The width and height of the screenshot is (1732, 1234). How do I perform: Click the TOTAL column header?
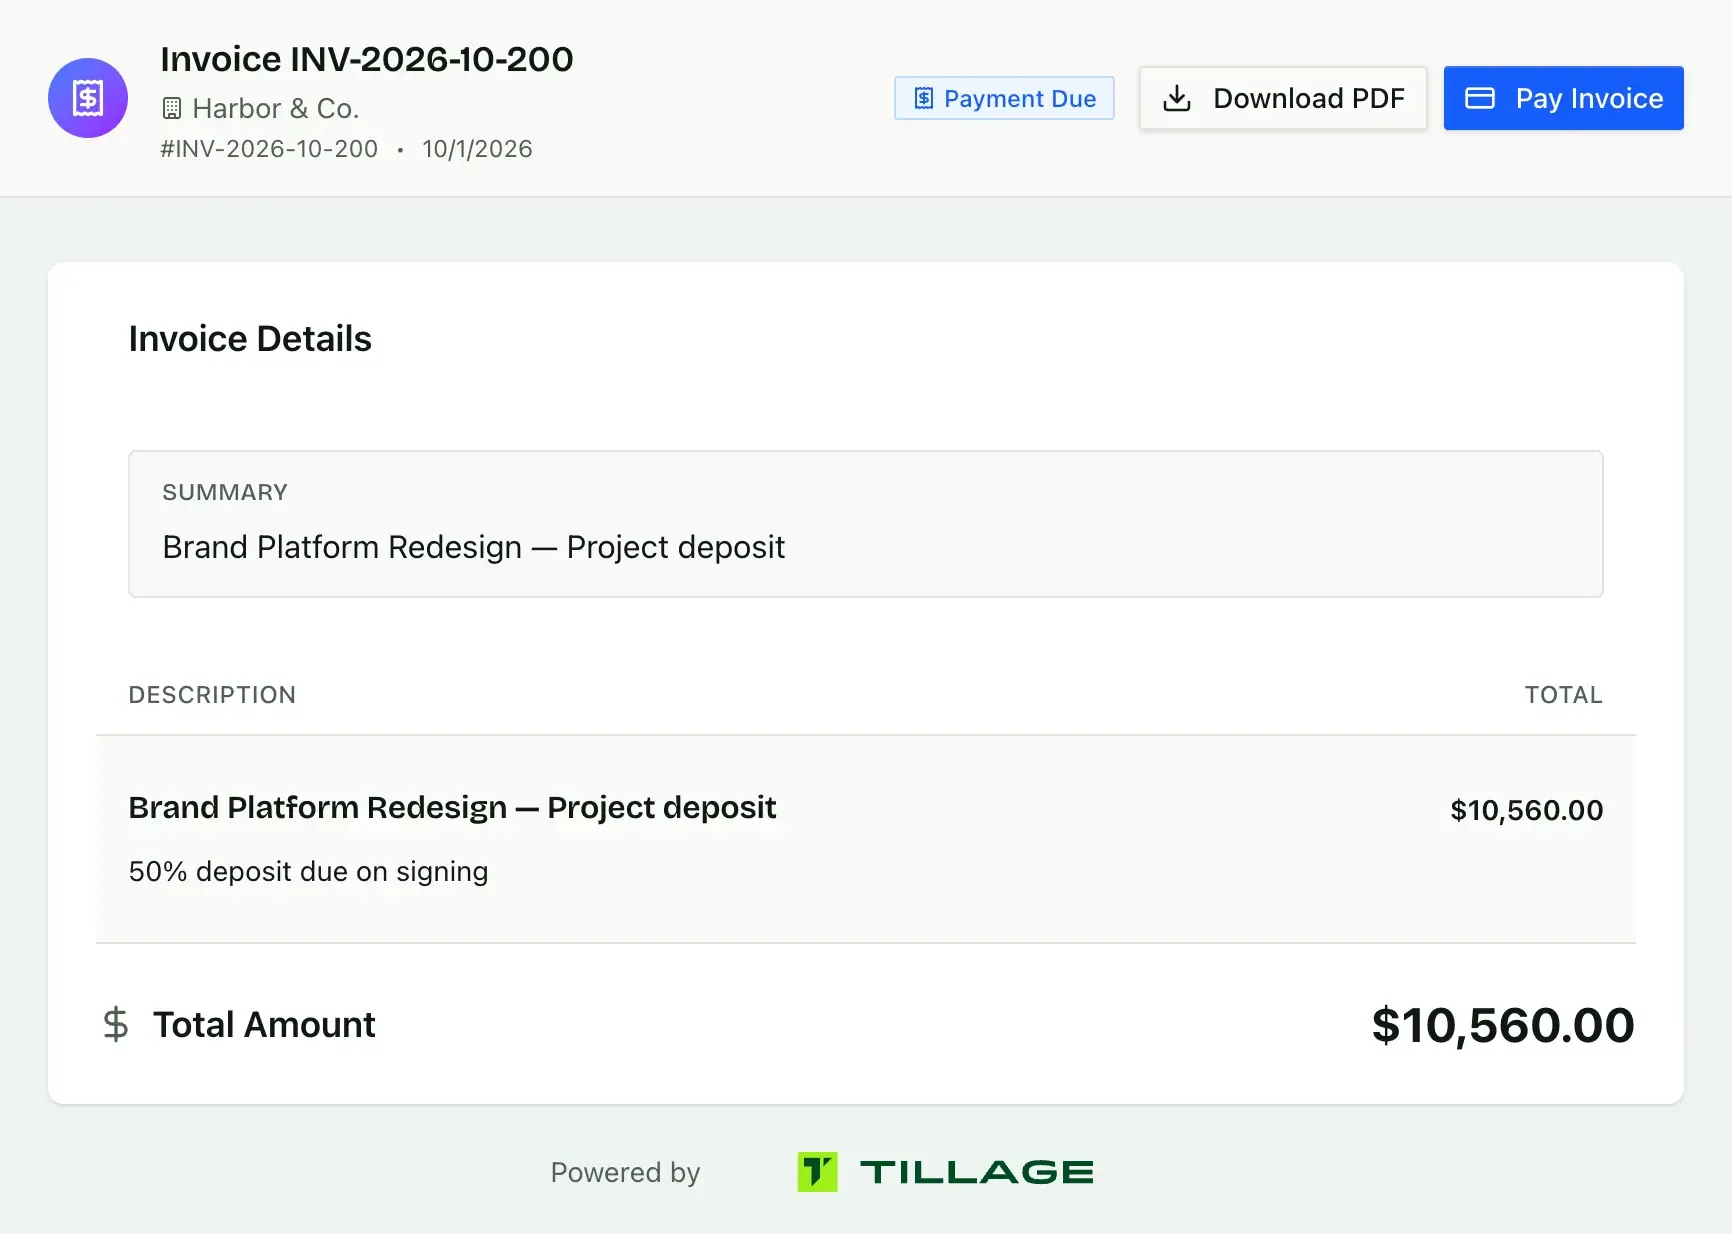point(1564,695)
